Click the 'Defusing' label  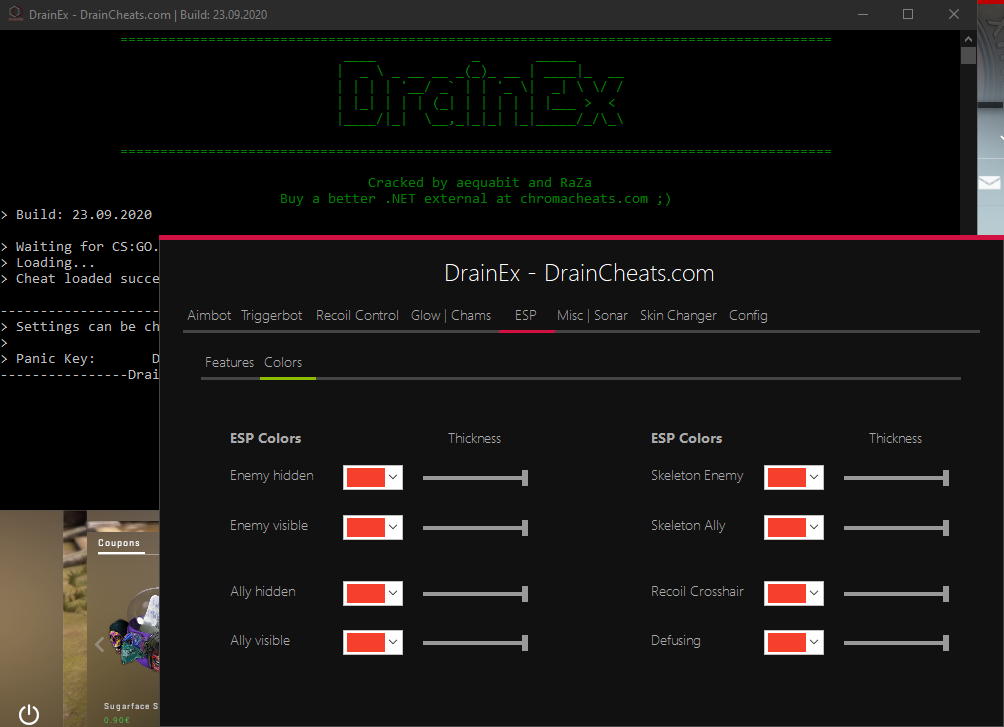coord(676,641)
